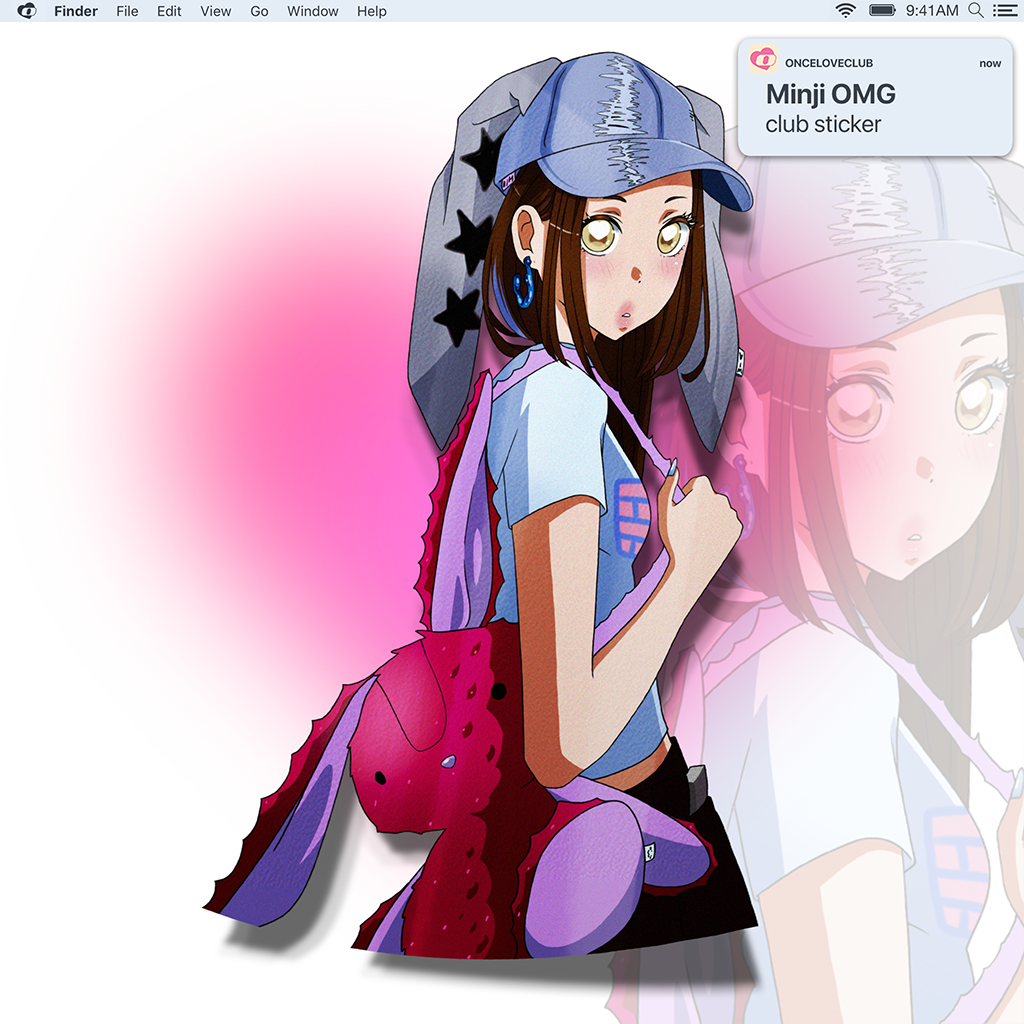
Task: Open the Window menu
Action: tap(311, 11)
